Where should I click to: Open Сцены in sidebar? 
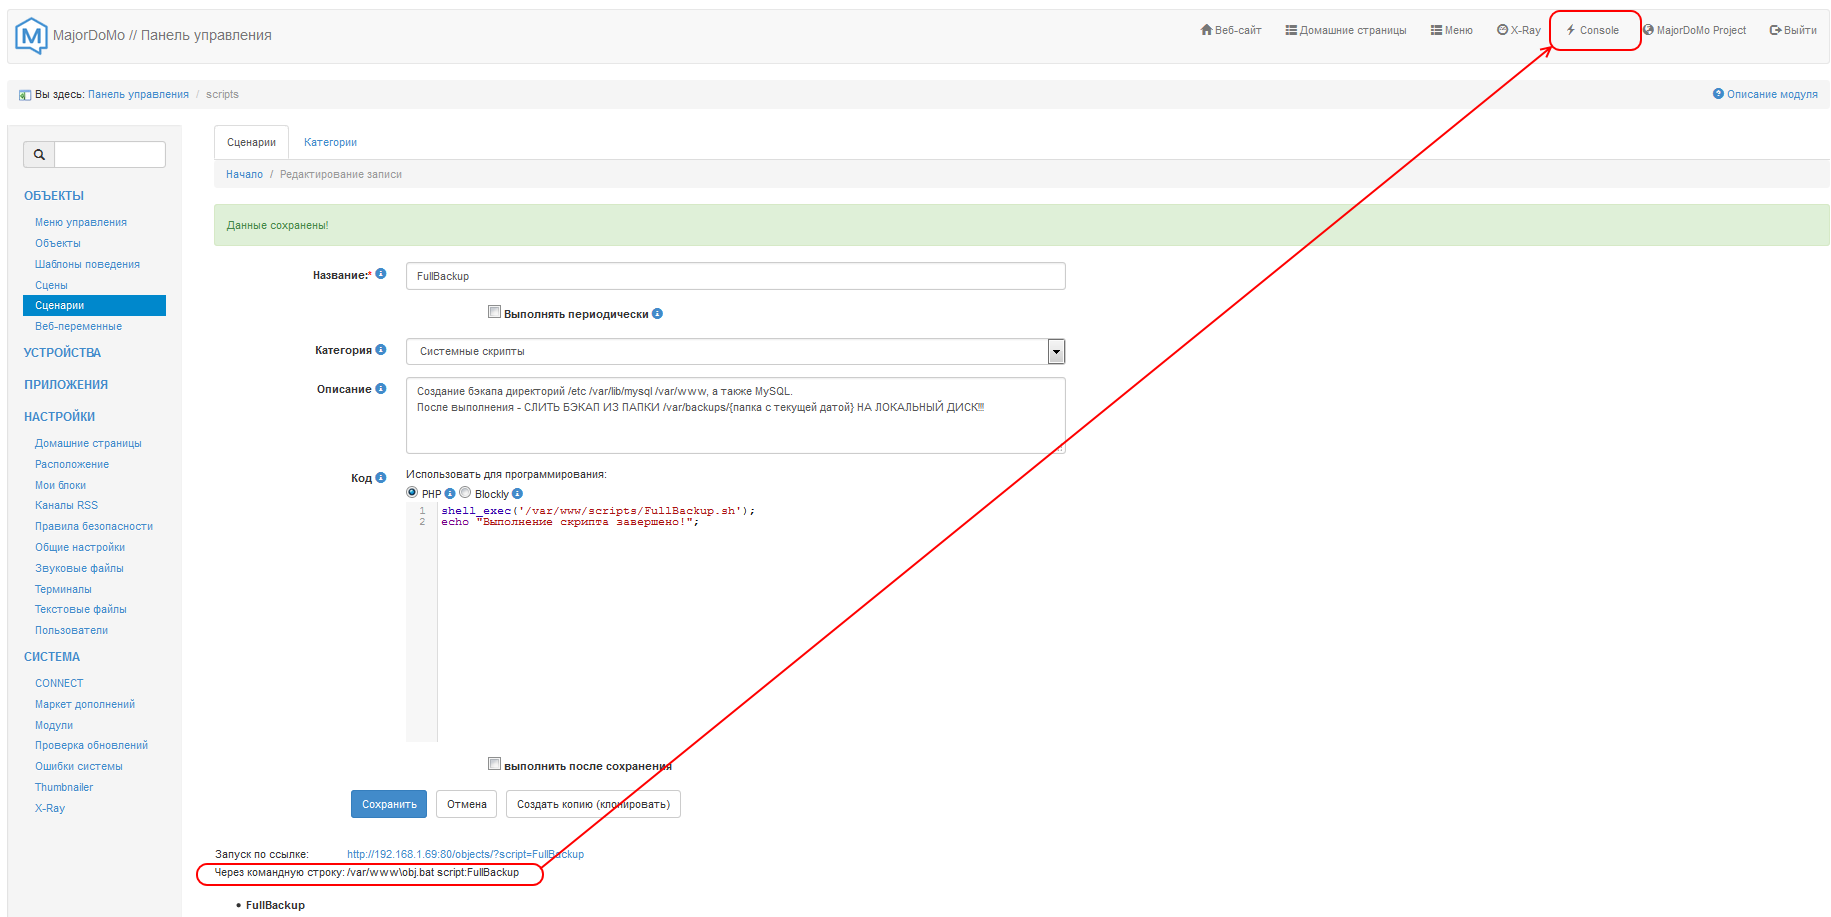pos(51,285)
